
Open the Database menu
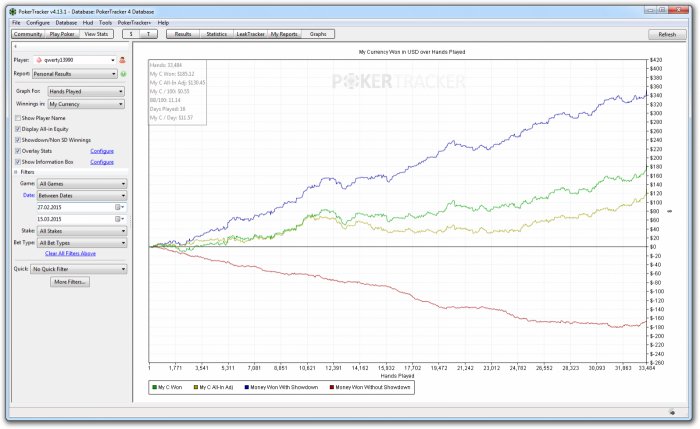[66, 23]
